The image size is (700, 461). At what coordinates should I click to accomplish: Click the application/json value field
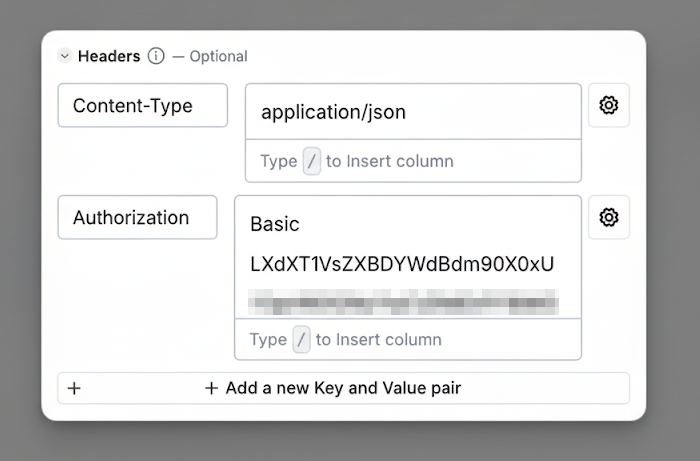[x=412, y=112]
